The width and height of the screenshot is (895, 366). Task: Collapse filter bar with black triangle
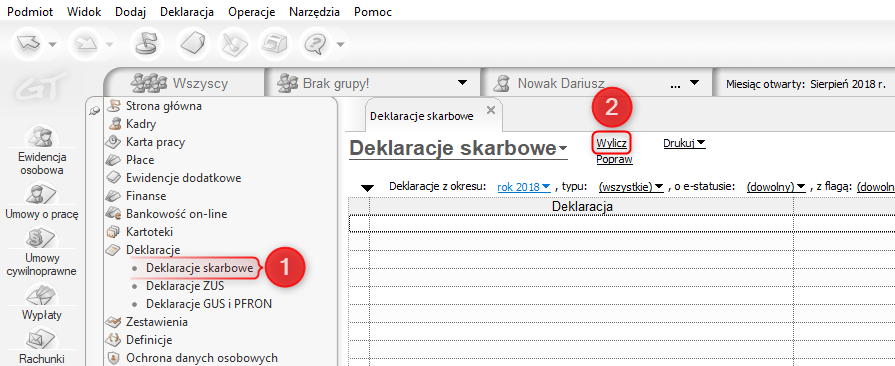[368, 188]
